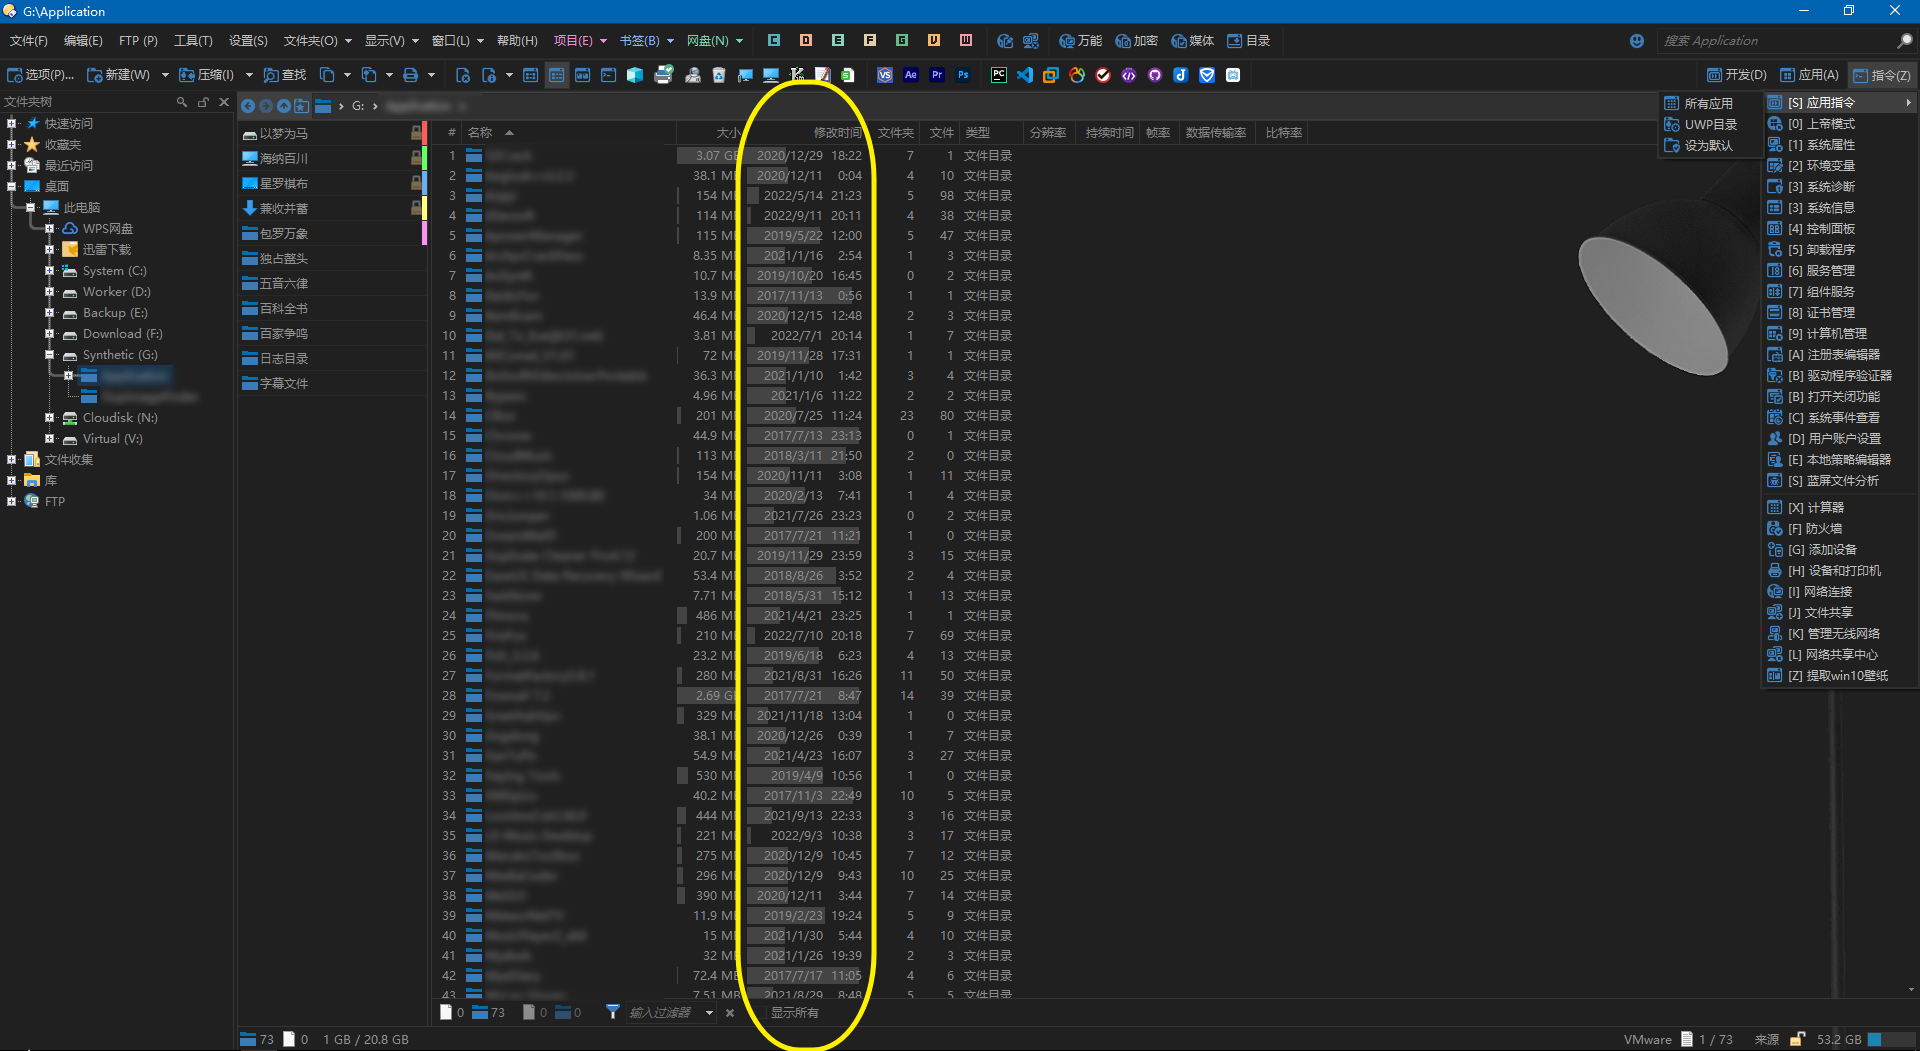
Task: Open the Recycle Bin toolbar icon
Action: tap(718, 75)
